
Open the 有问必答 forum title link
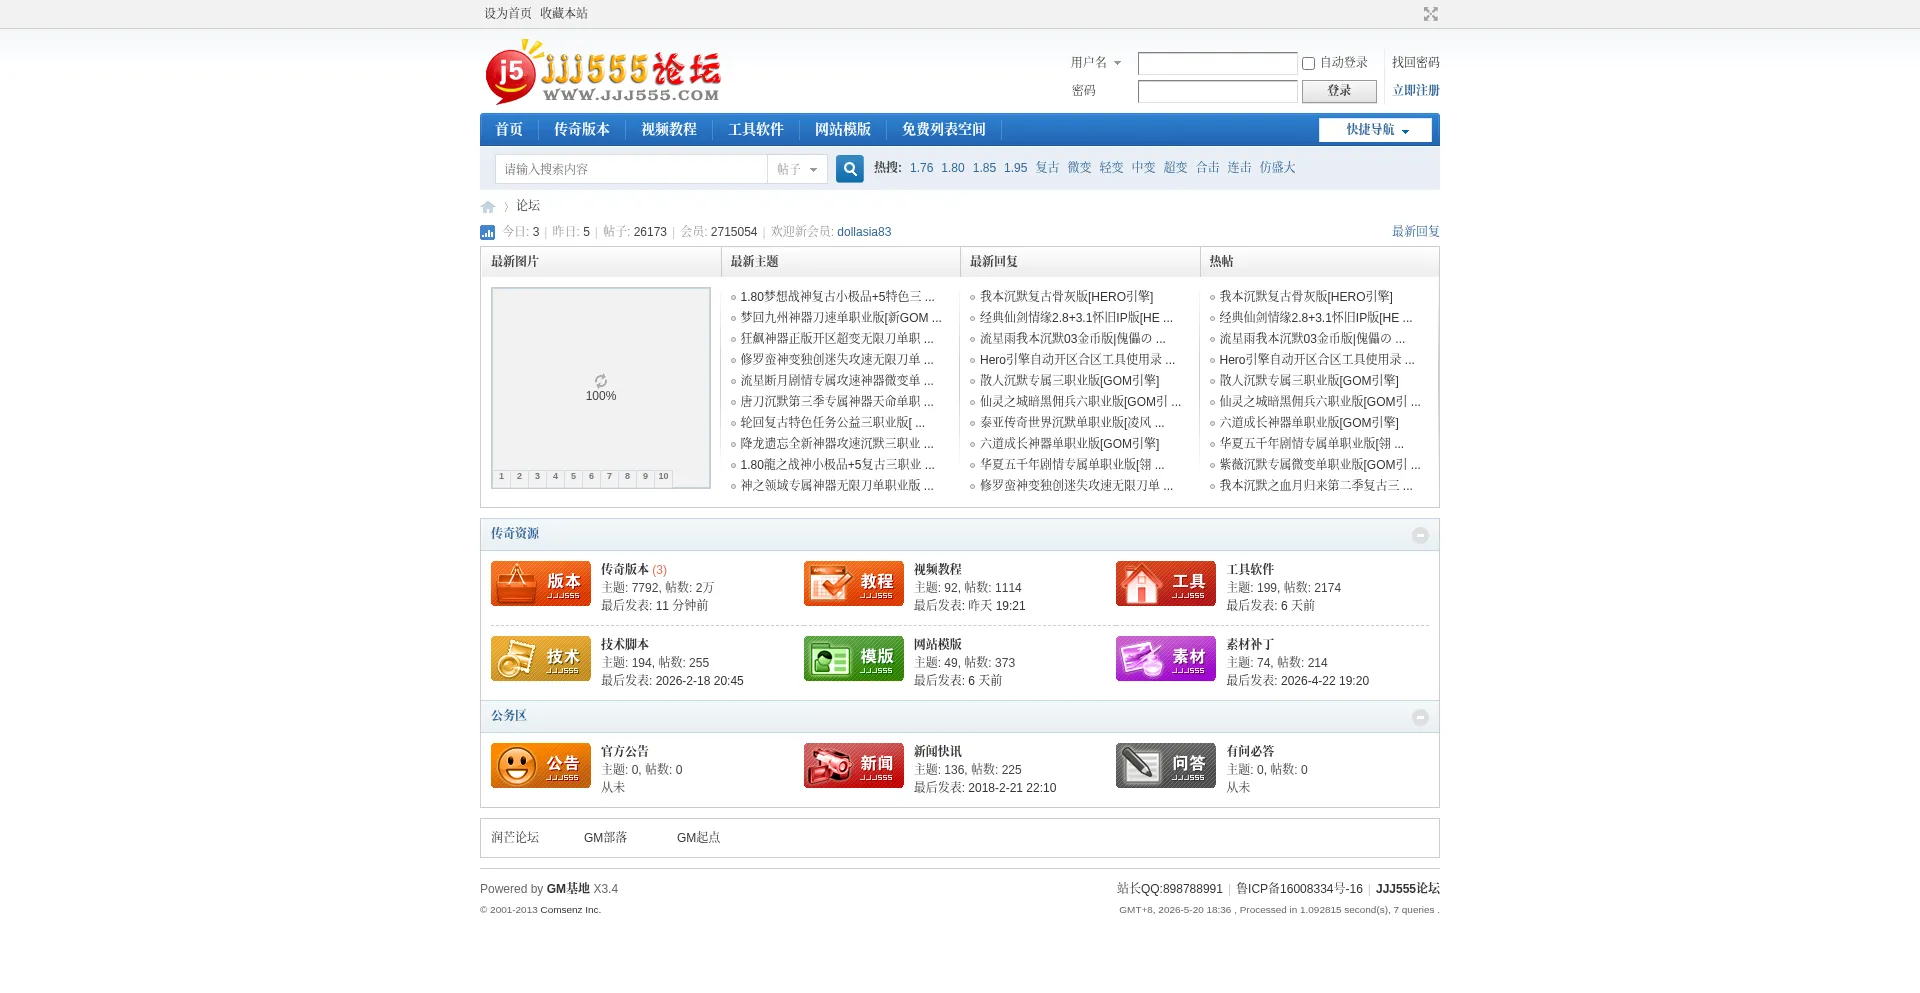click(x=1251, y=752)
